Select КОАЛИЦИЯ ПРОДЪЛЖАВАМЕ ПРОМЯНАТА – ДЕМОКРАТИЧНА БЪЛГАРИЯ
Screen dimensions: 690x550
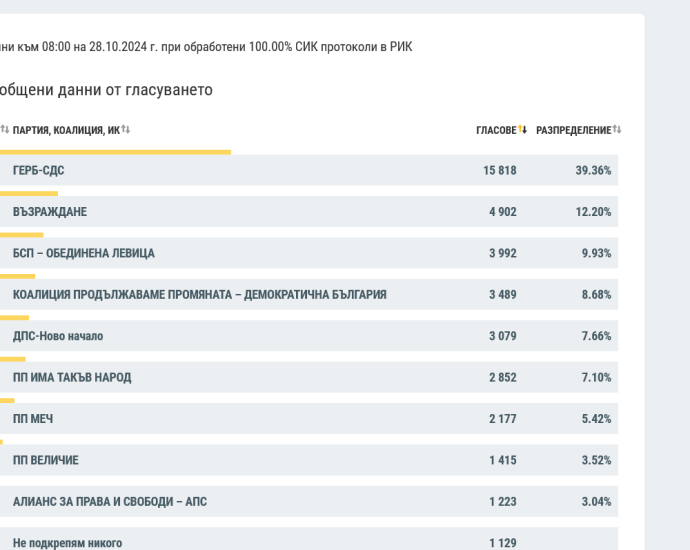[x=199, y=294]
